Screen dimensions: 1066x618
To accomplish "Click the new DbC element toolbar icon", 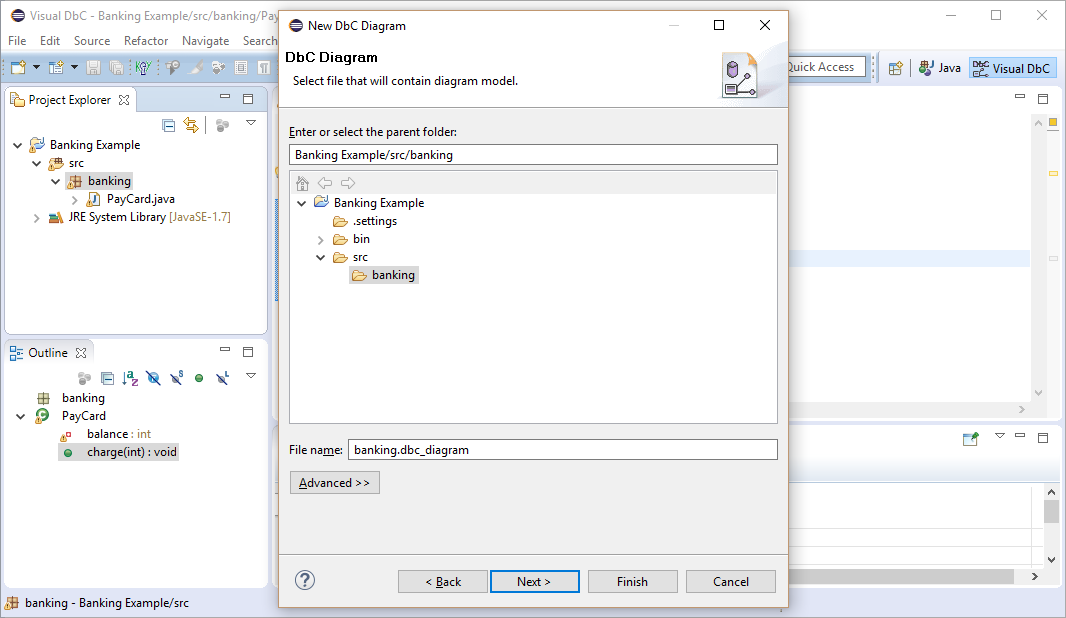I will click(x=56, y=67).
